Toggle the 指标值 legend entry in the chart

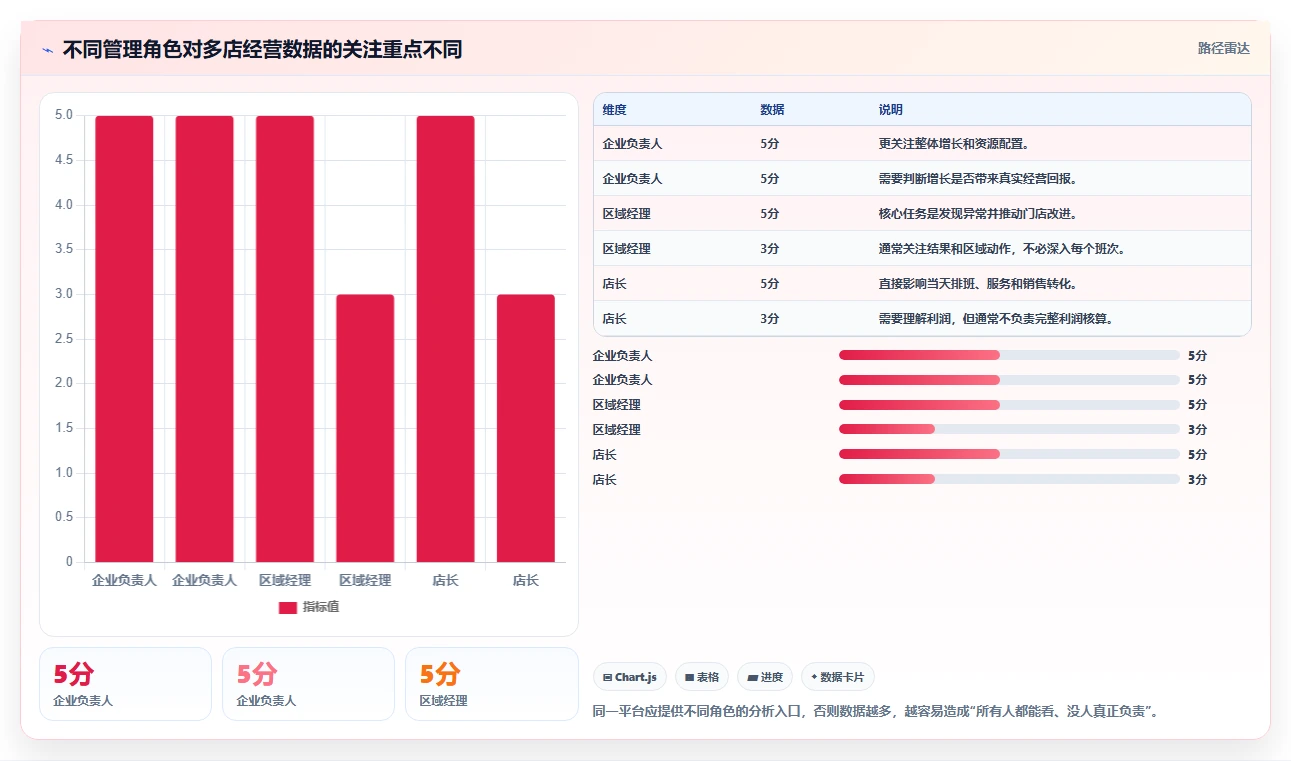click(x=309, y=607)
